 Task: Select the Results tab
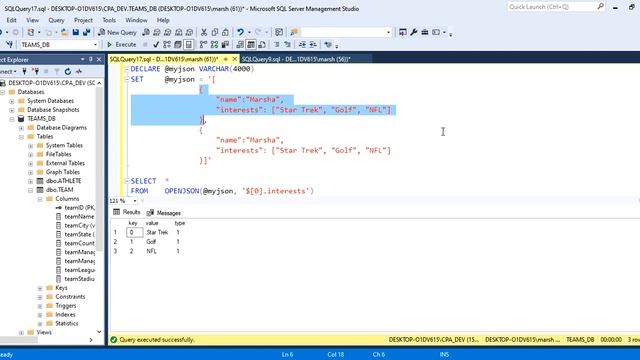point(127,212)
